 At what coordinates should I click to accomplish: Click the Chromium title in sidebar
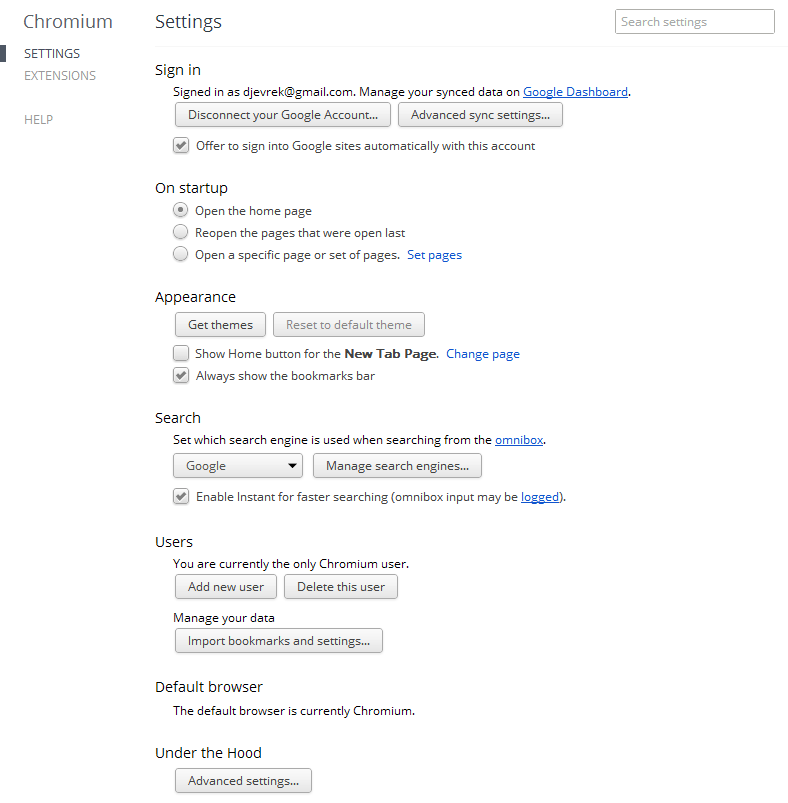click(x=68, y=22)
